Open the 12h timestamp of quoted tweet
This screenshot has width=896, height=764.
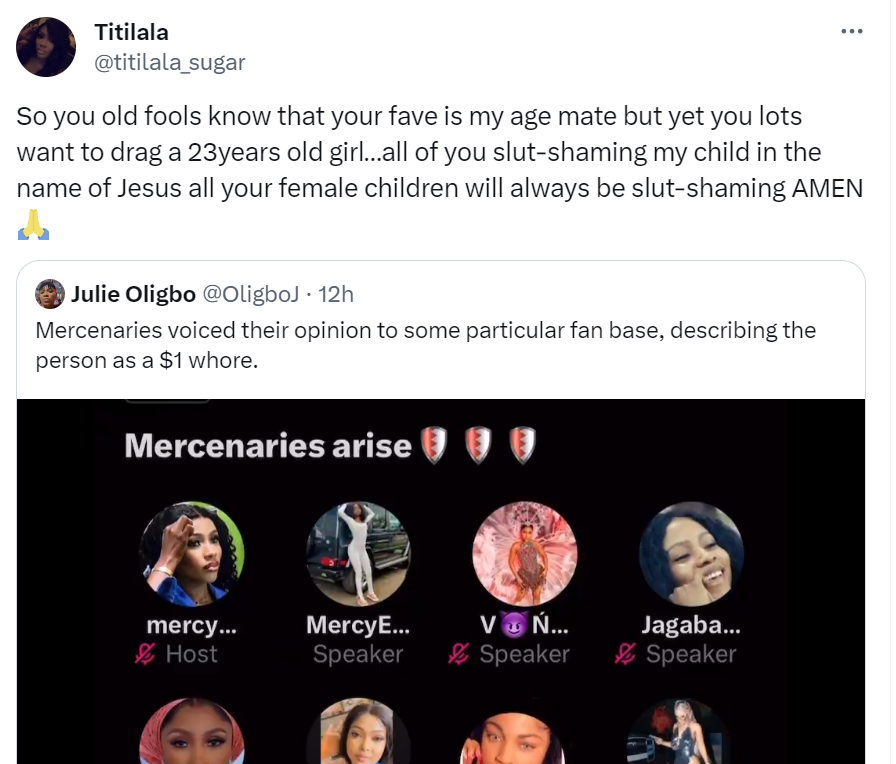[x=335, y=294]
